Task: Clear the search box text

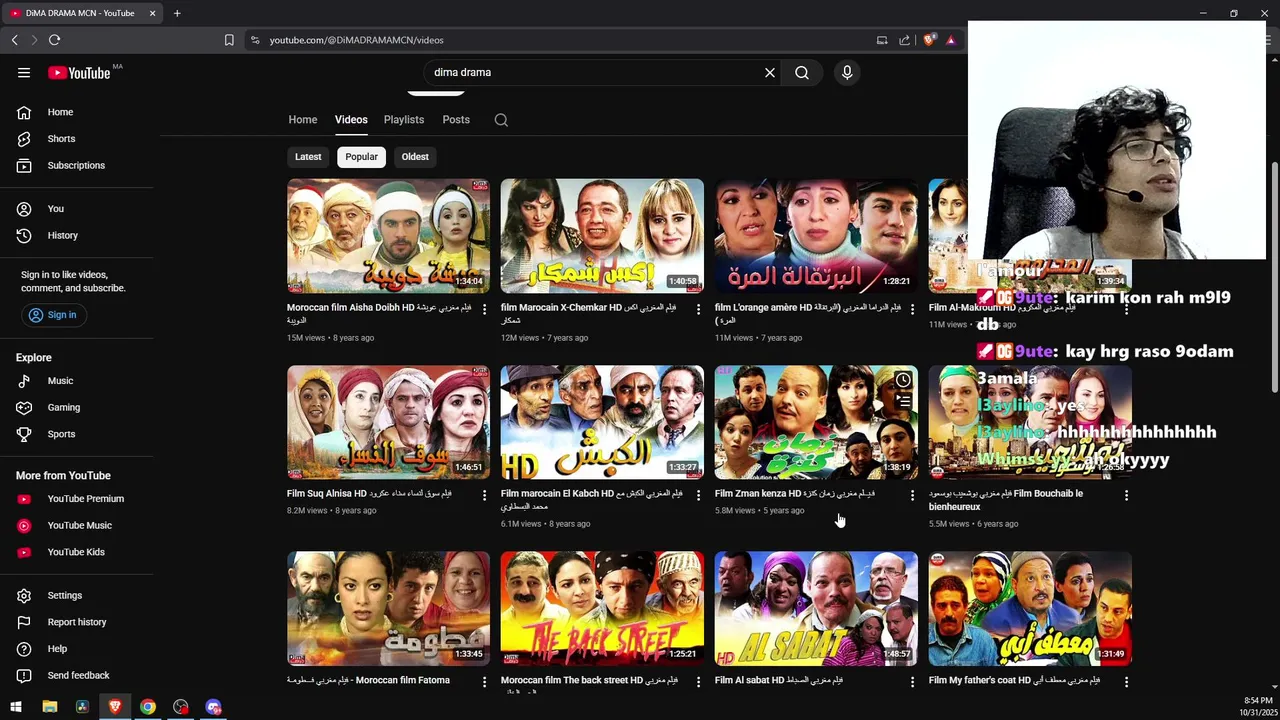Action: [x=770, y=72]
